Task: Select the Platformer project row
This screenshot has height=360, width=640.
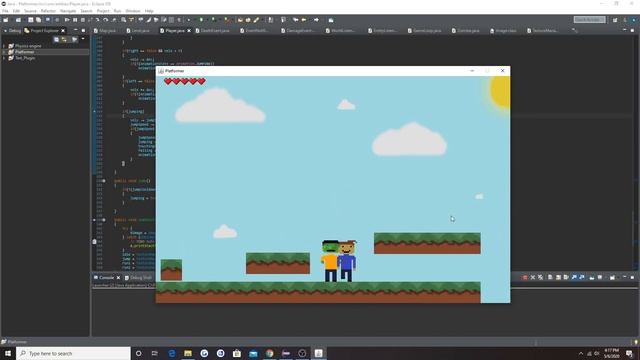Action: tap(45, 52)
